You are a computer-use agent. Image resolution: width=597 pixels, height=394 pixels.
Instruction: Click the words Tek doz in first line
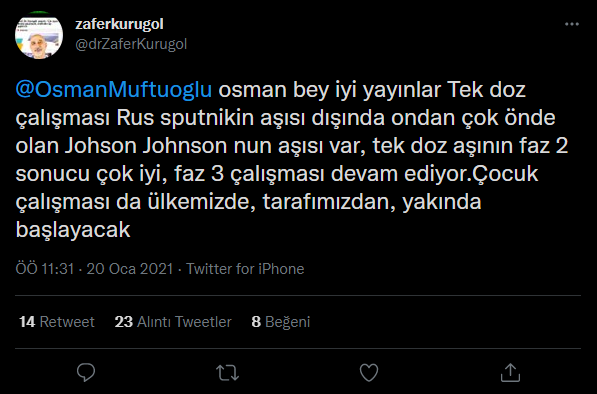point(486,90)
